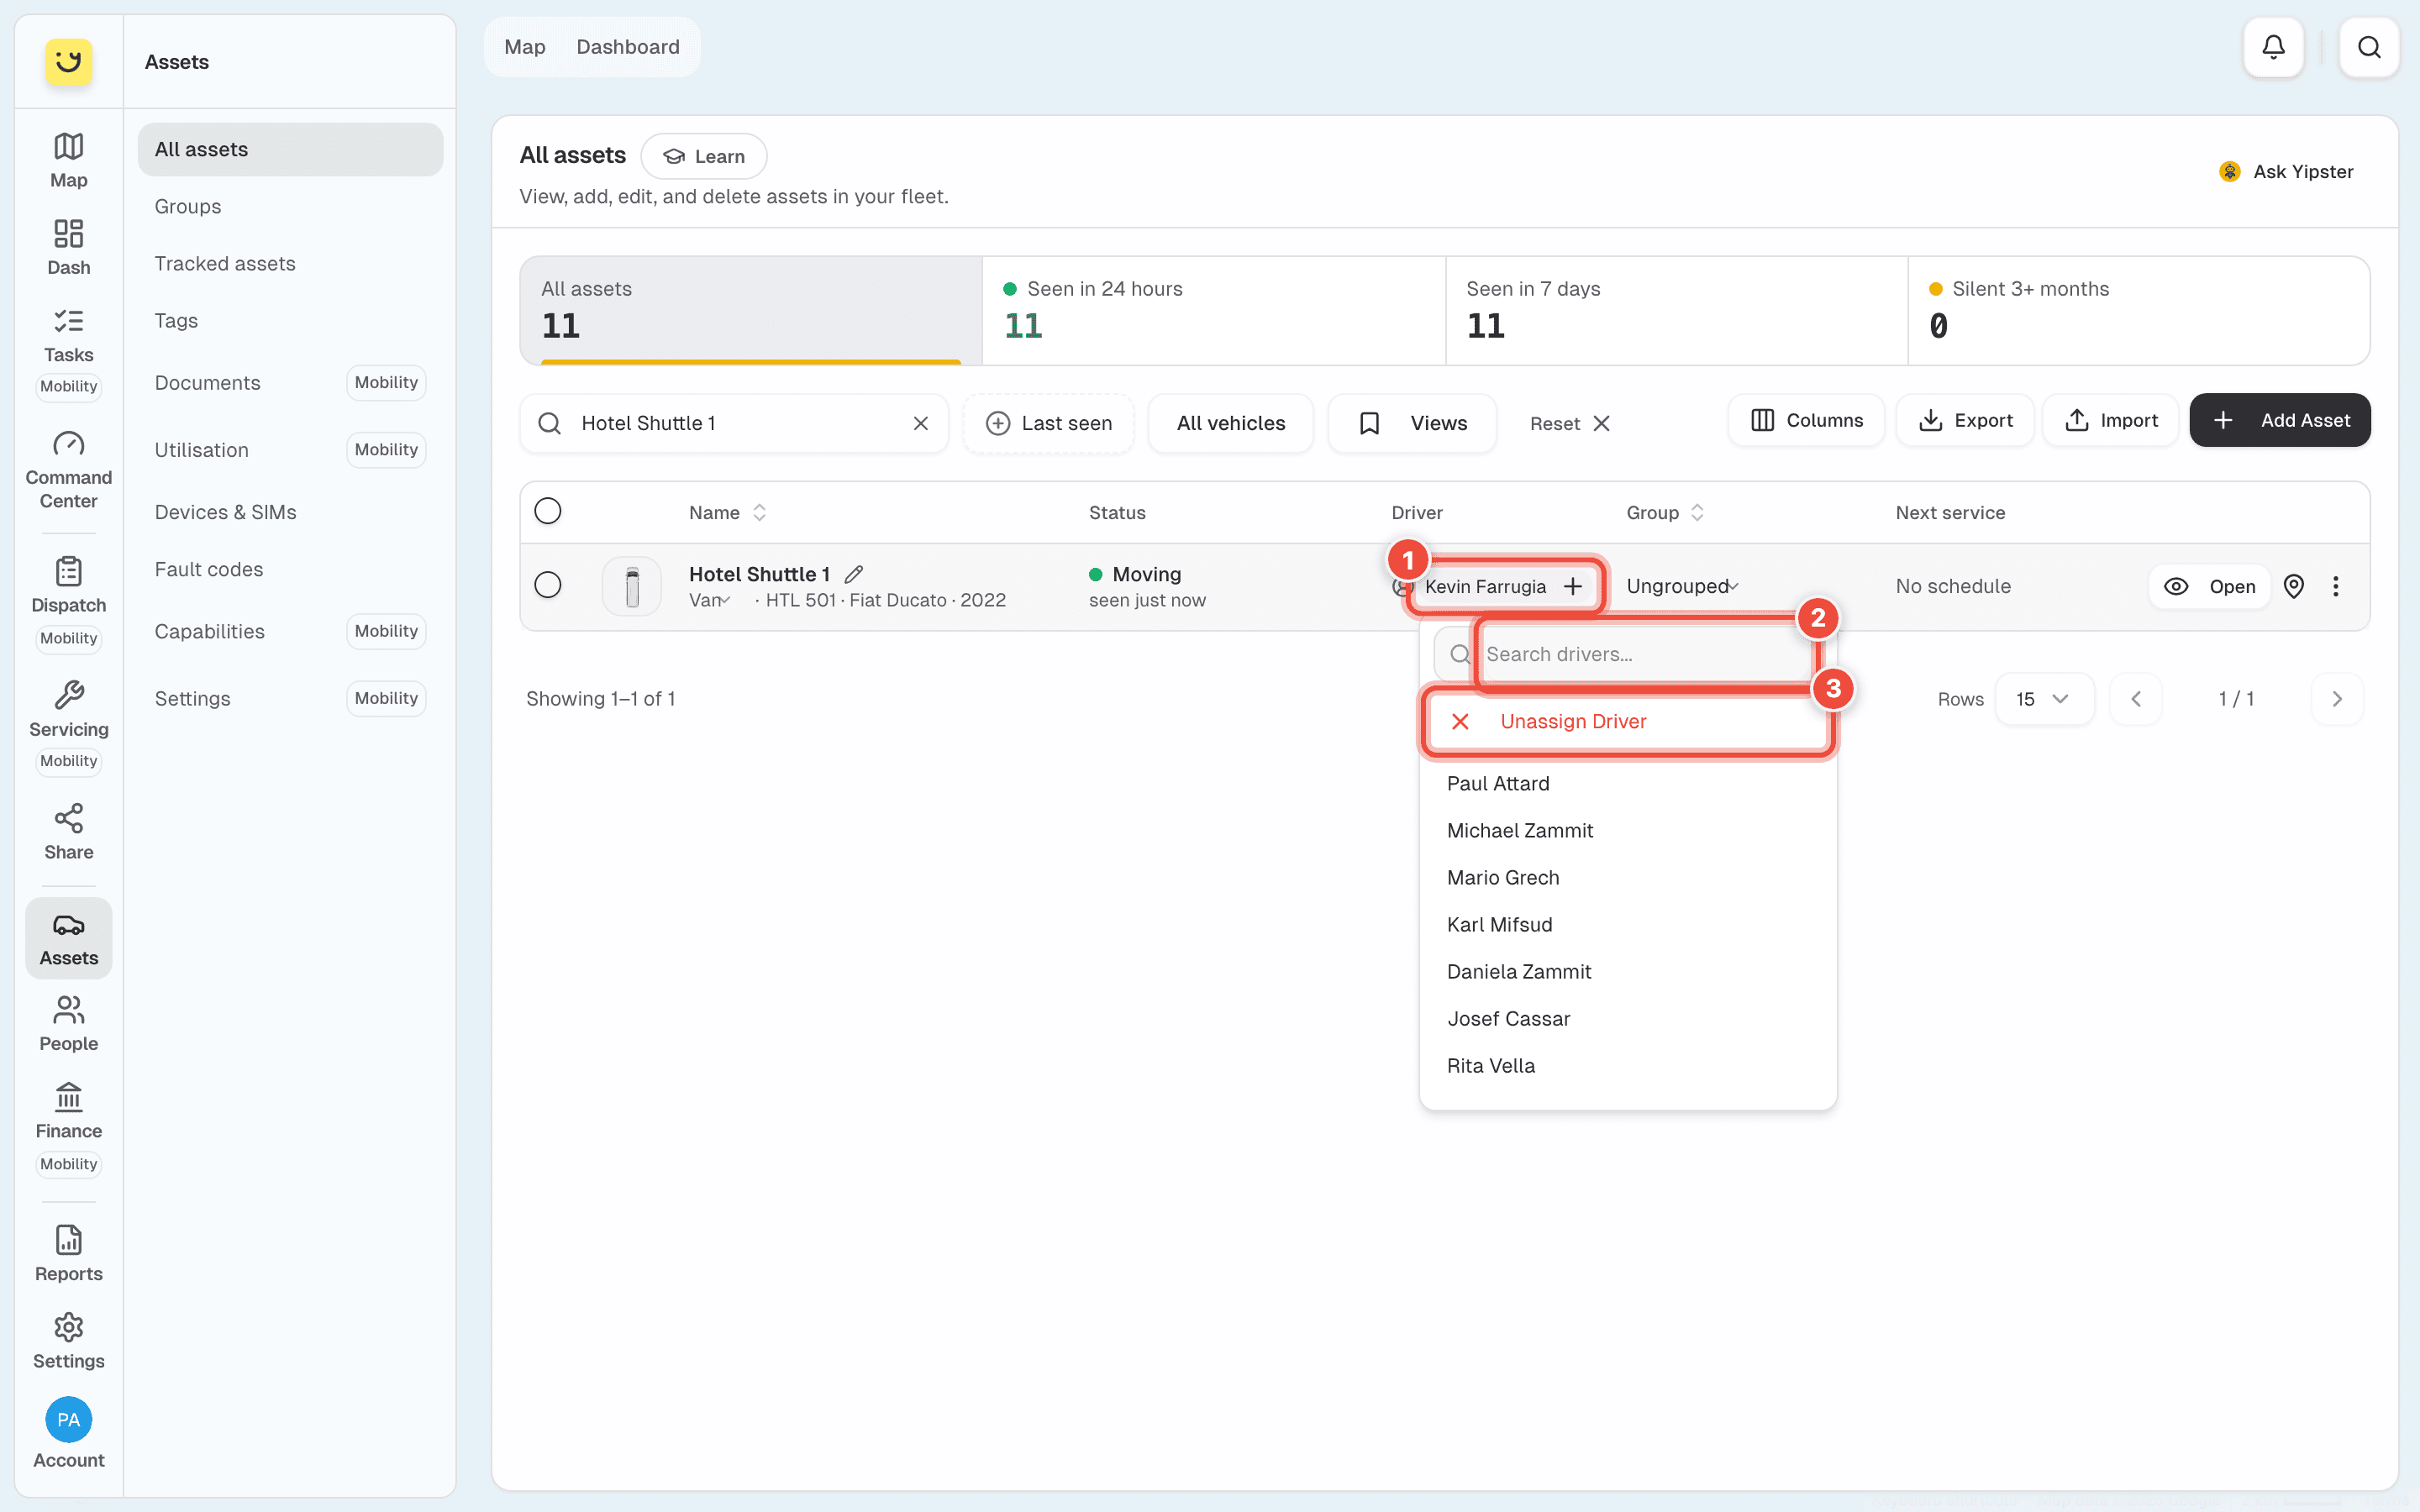Image resolution: width=2420 pixels, height=1512 pixels.
Task: Open the People sidebar icon
Action: click(x=68, y=1023)
